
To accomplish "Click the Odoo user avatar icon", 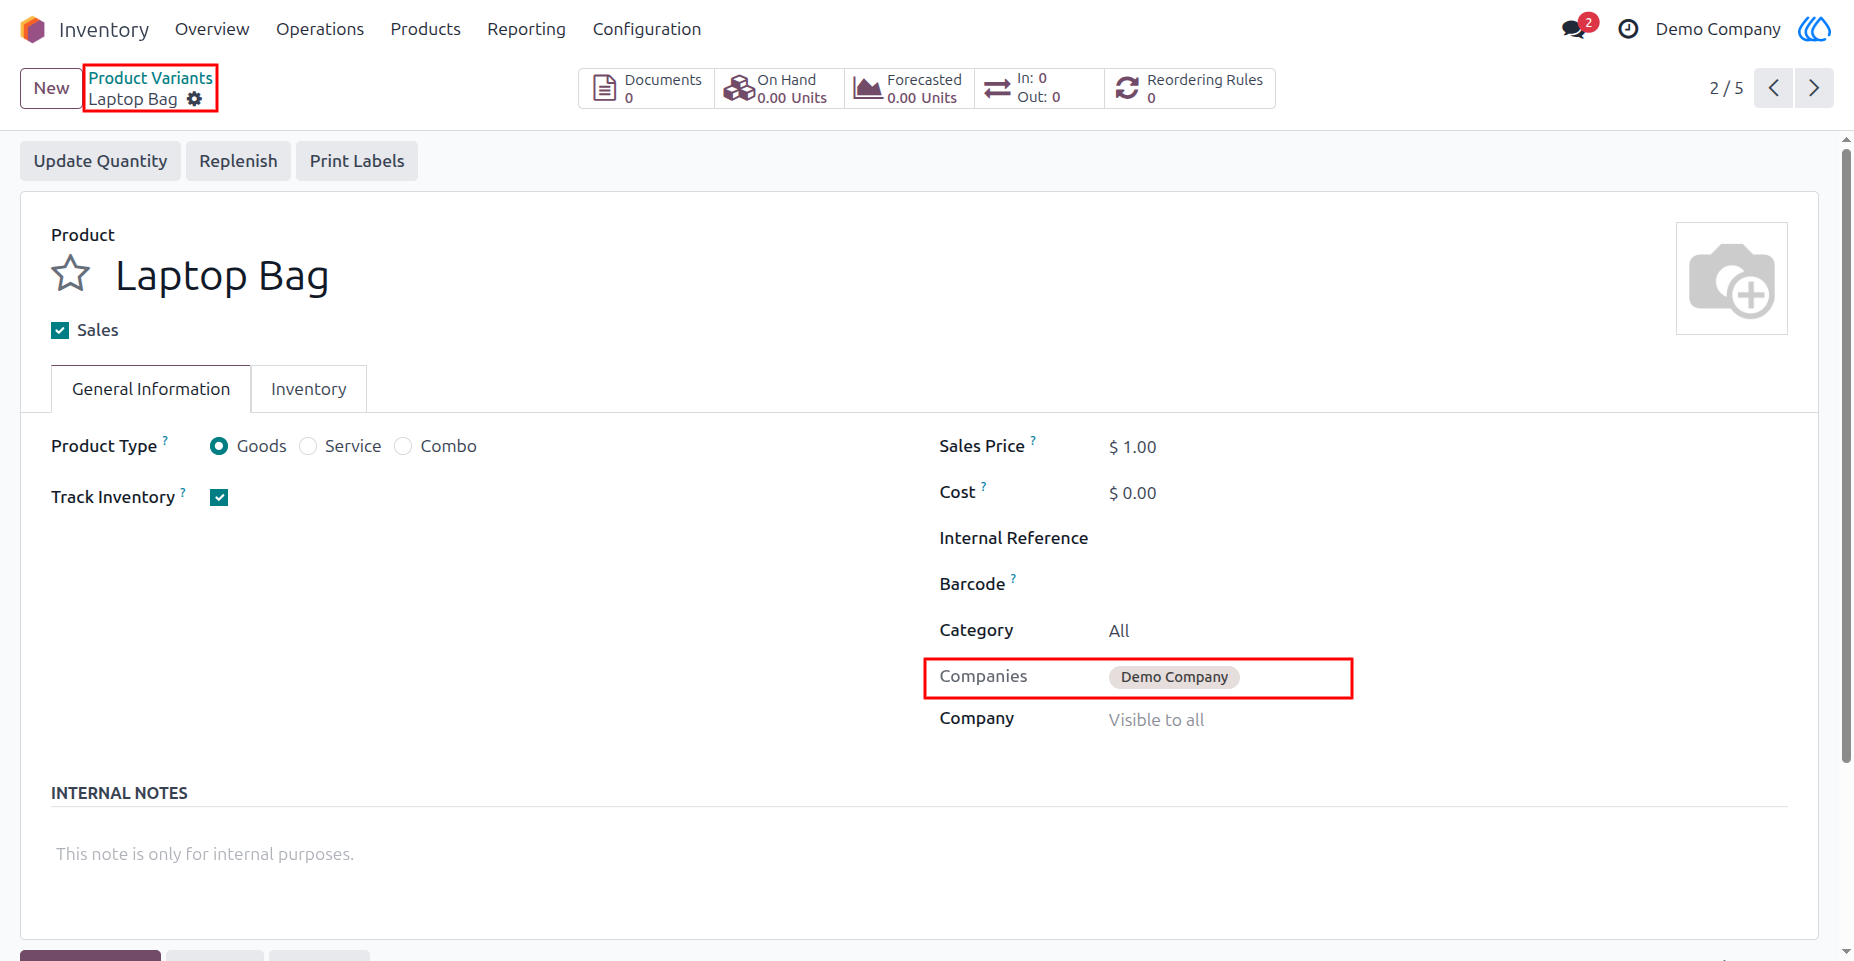I will tap(1814, 29).
